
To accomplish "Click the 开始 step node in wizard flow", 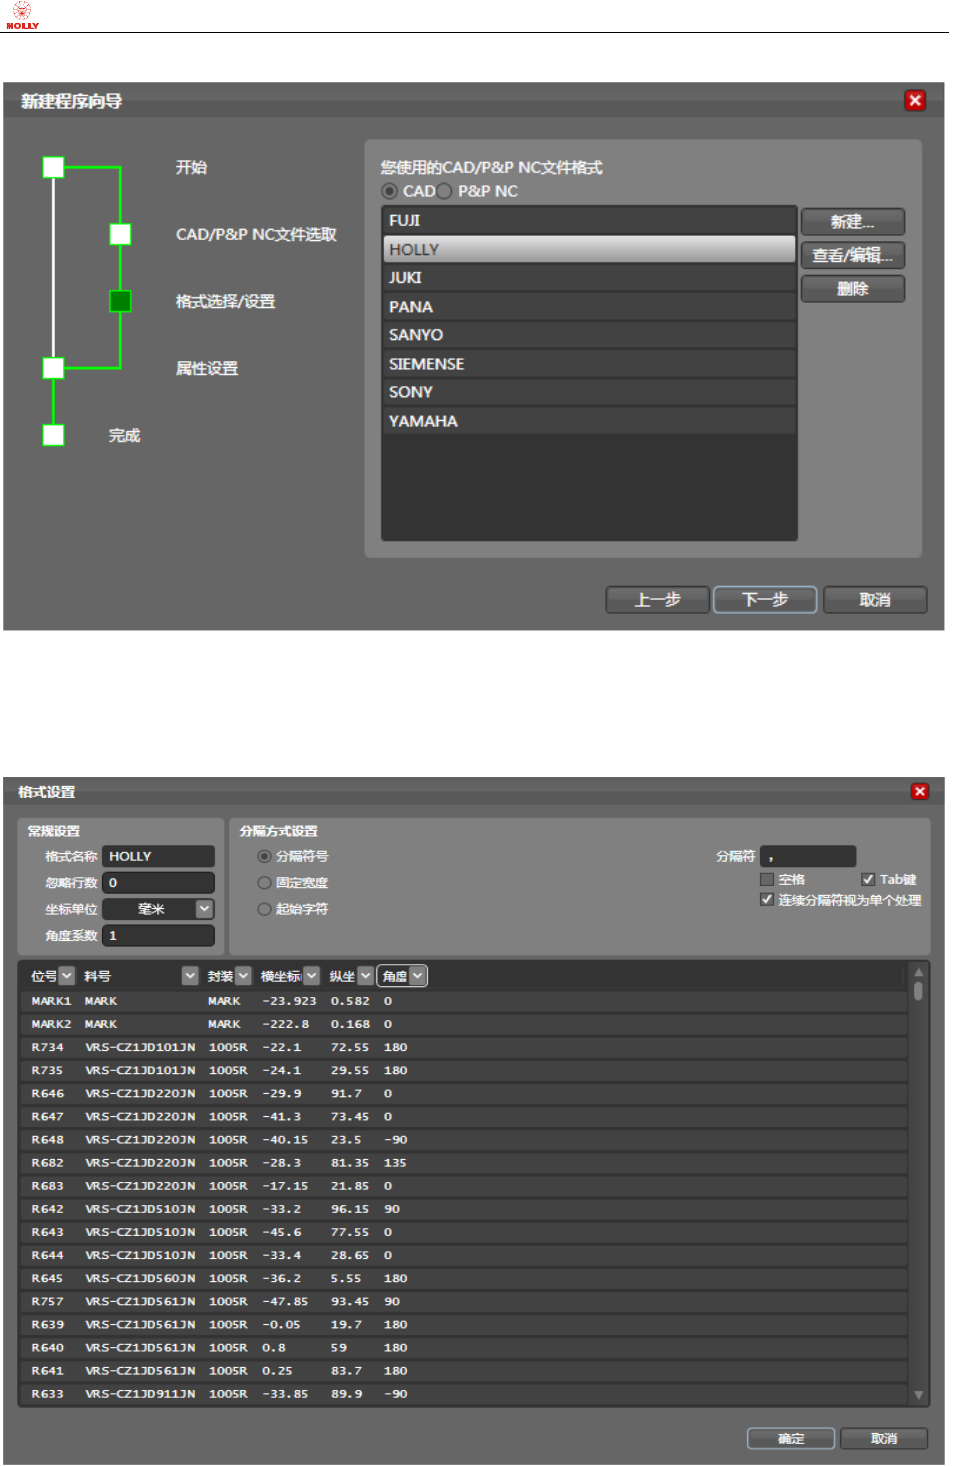I will coord(53,167).
